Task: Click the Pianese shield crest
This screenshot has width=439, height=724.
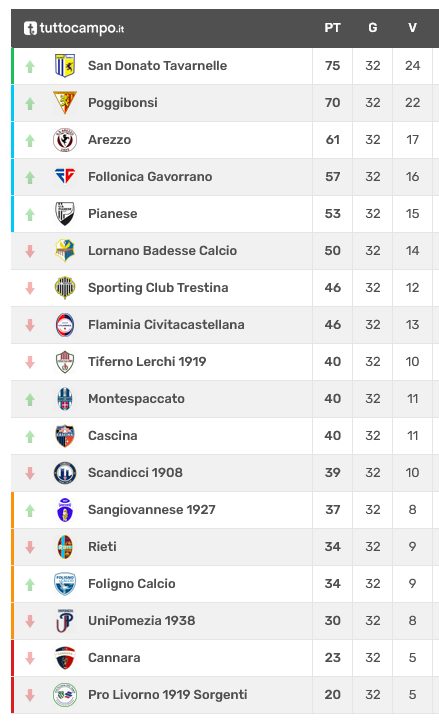Action: (65, 213)
